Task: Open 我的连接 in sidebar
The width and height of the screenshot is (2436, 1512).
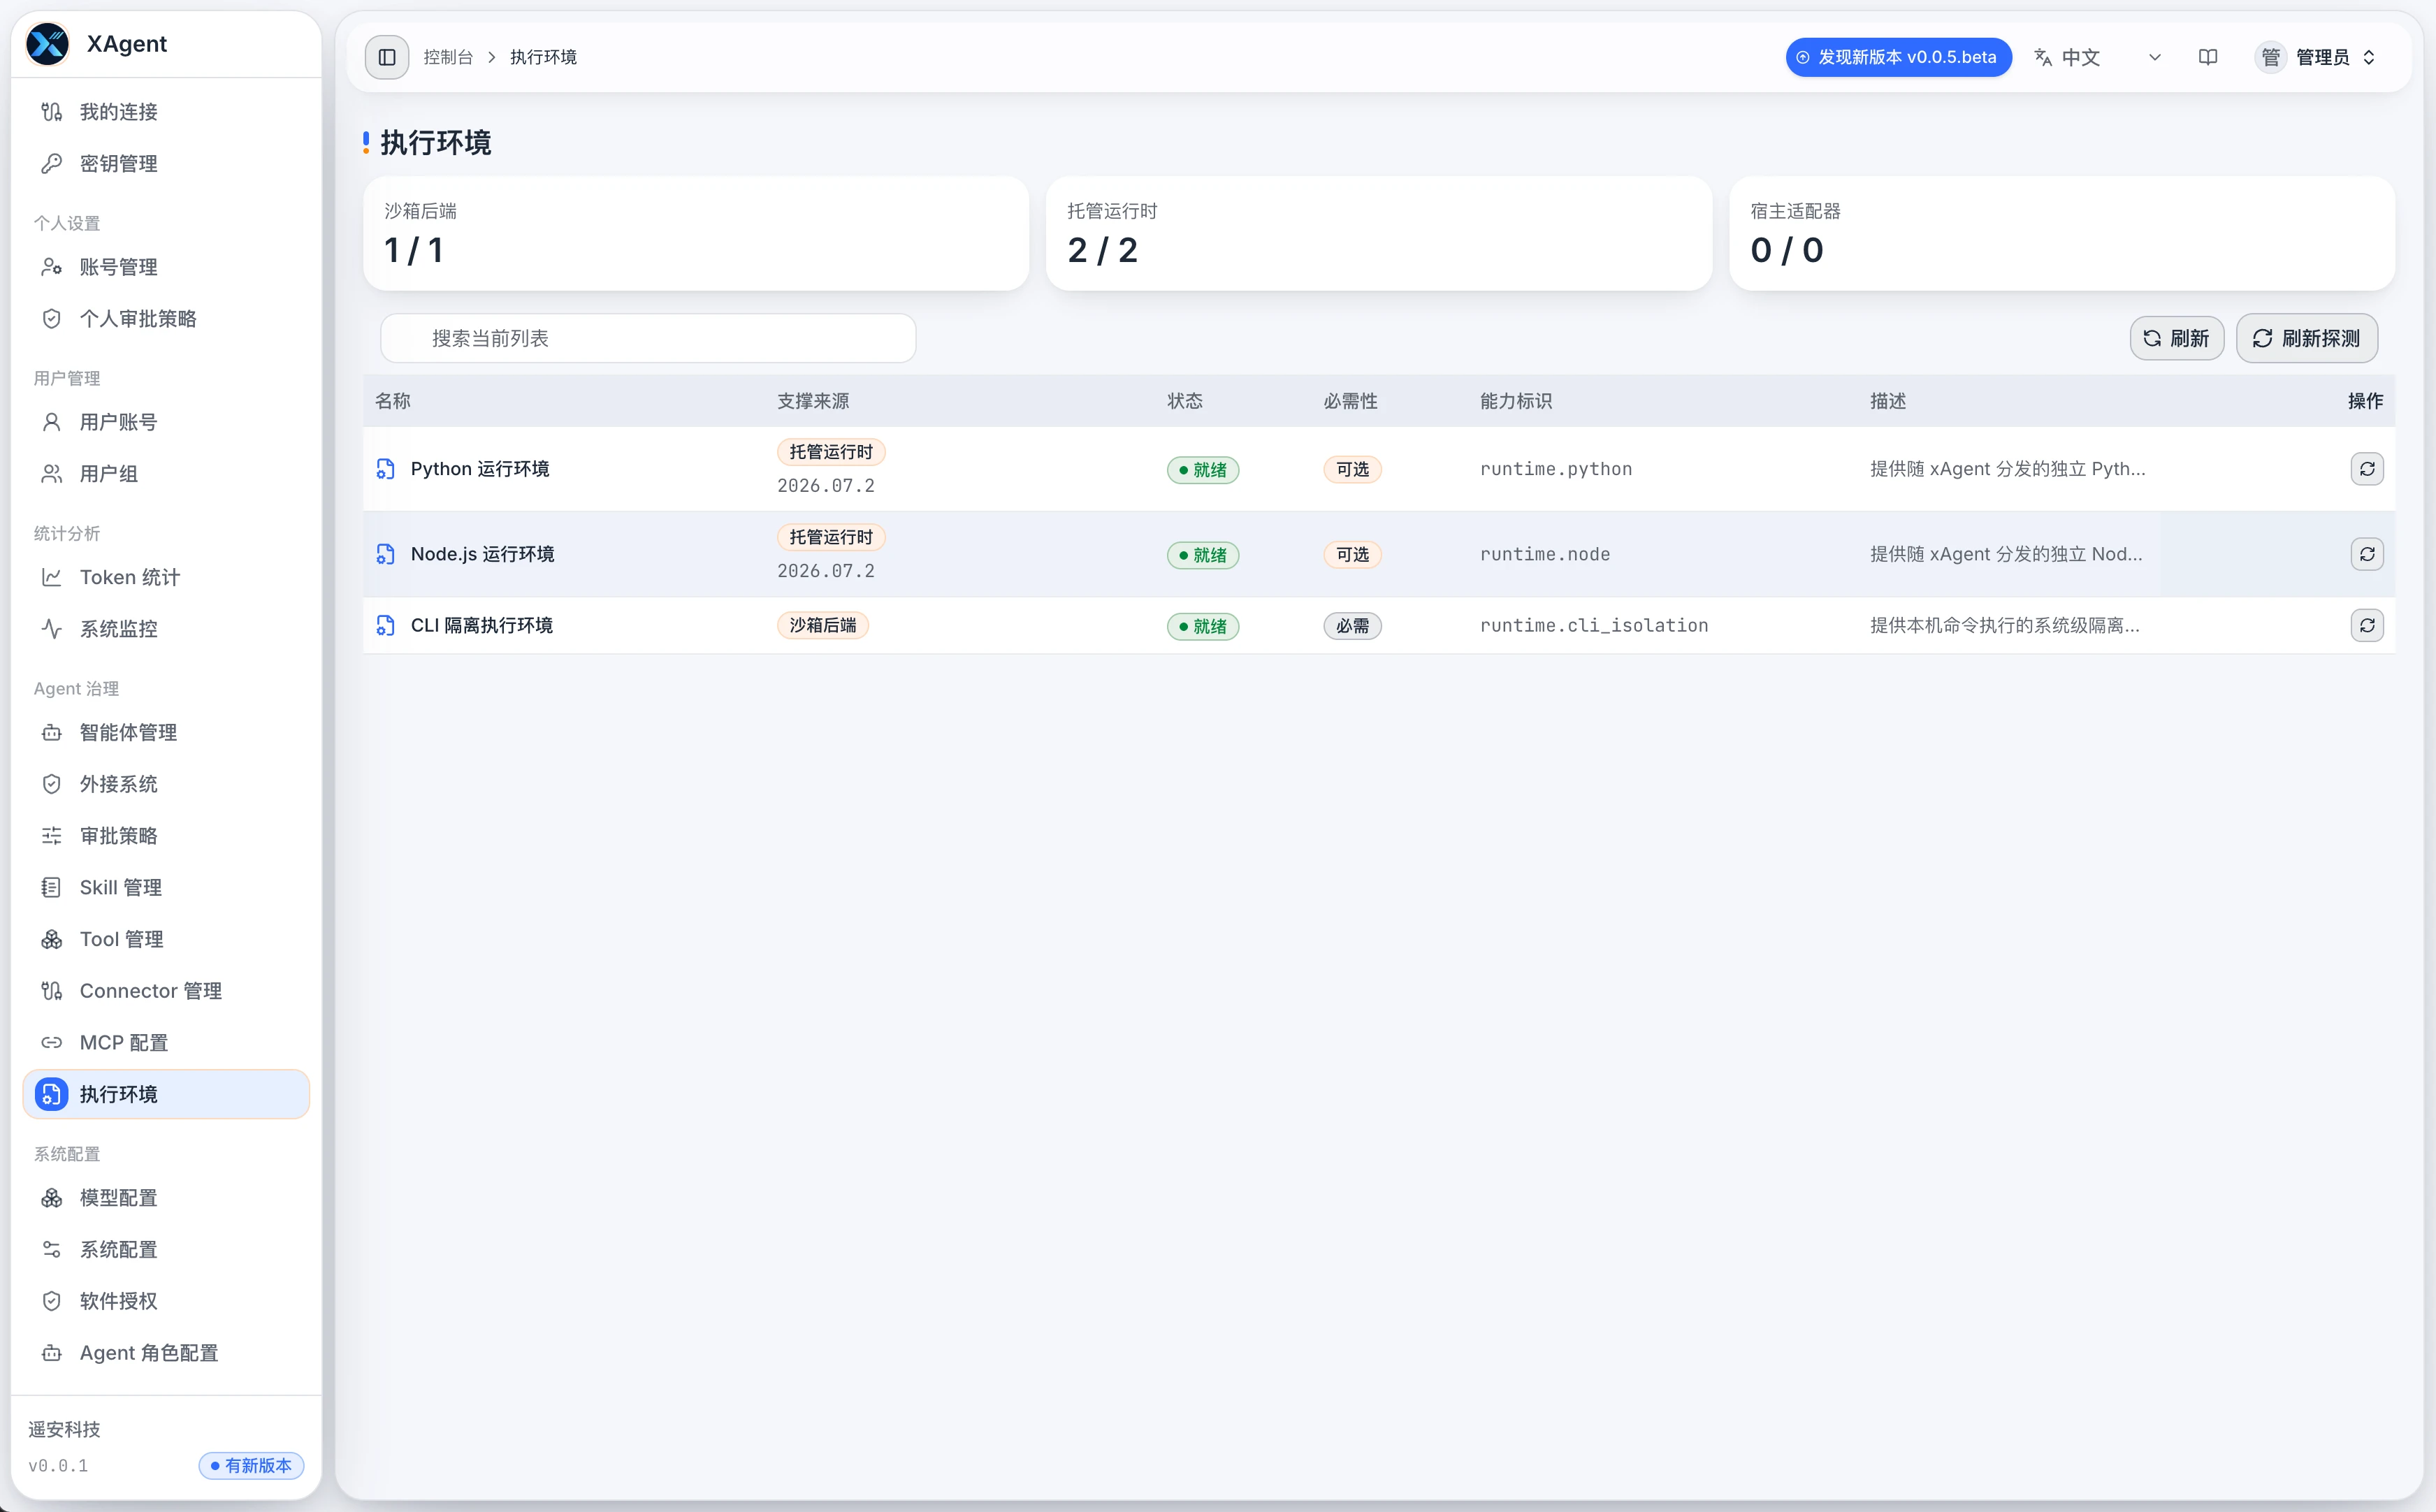Action: click(166, 112)
